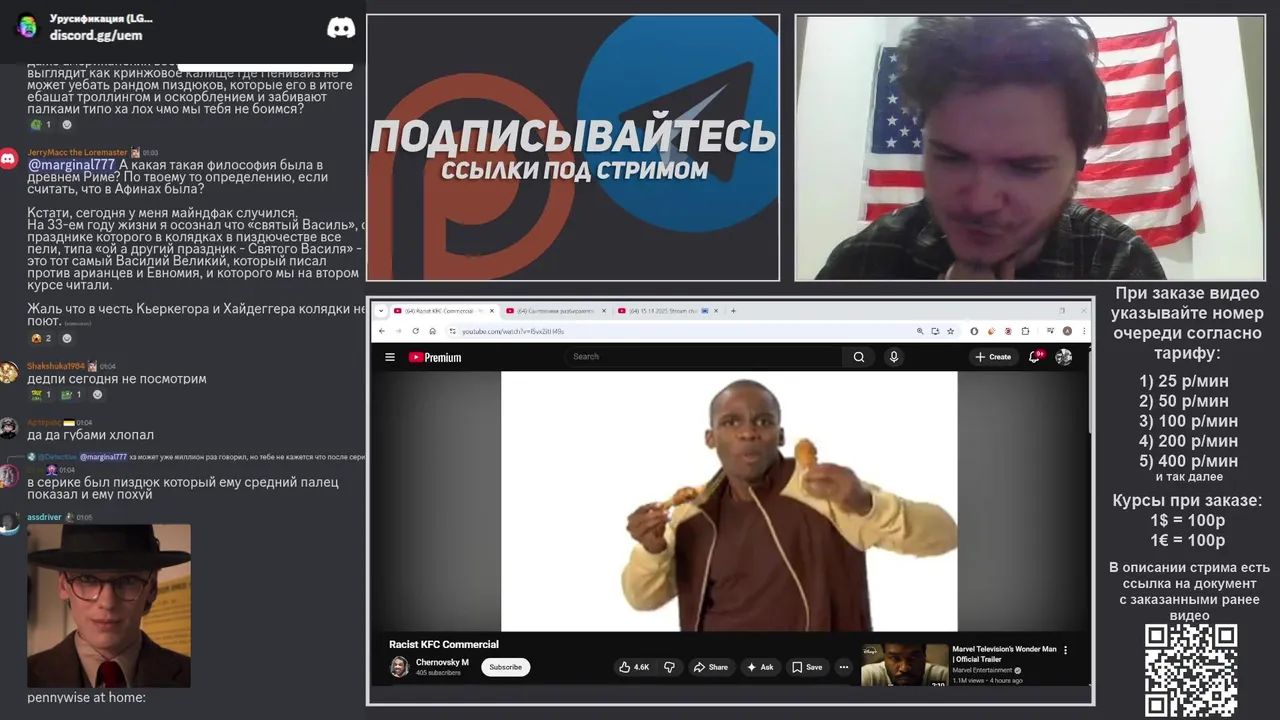Open the YouTube account avatar menu

pyautogui.click(x=1064, y=357)
